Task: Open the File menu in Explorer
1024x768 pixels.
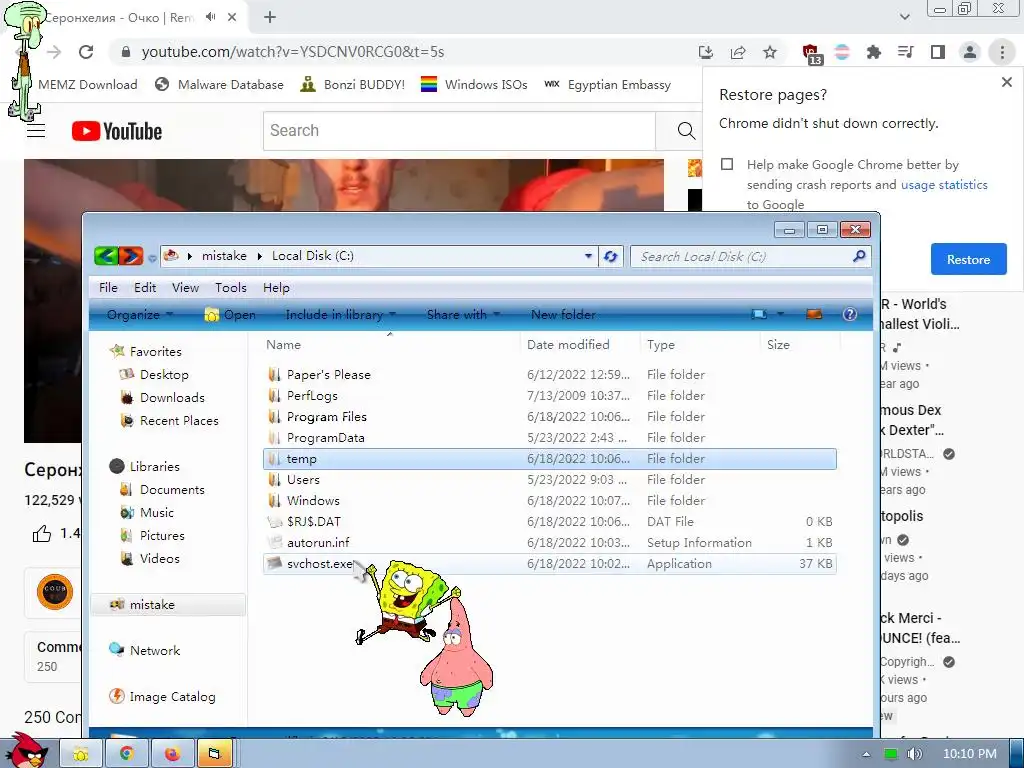Action: pos(108,287)
